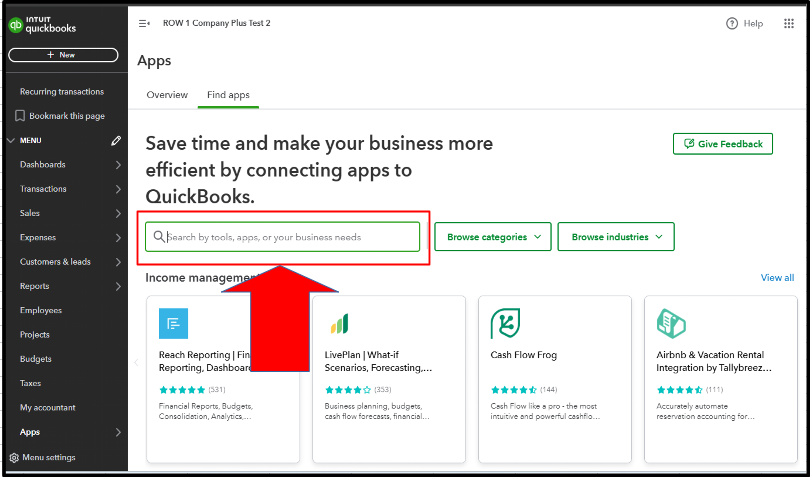Image resolution: width=810 pixels, height=477 pixels.
Task: Click the Reach Reporting app icon
Action: [x=174, y=324]
